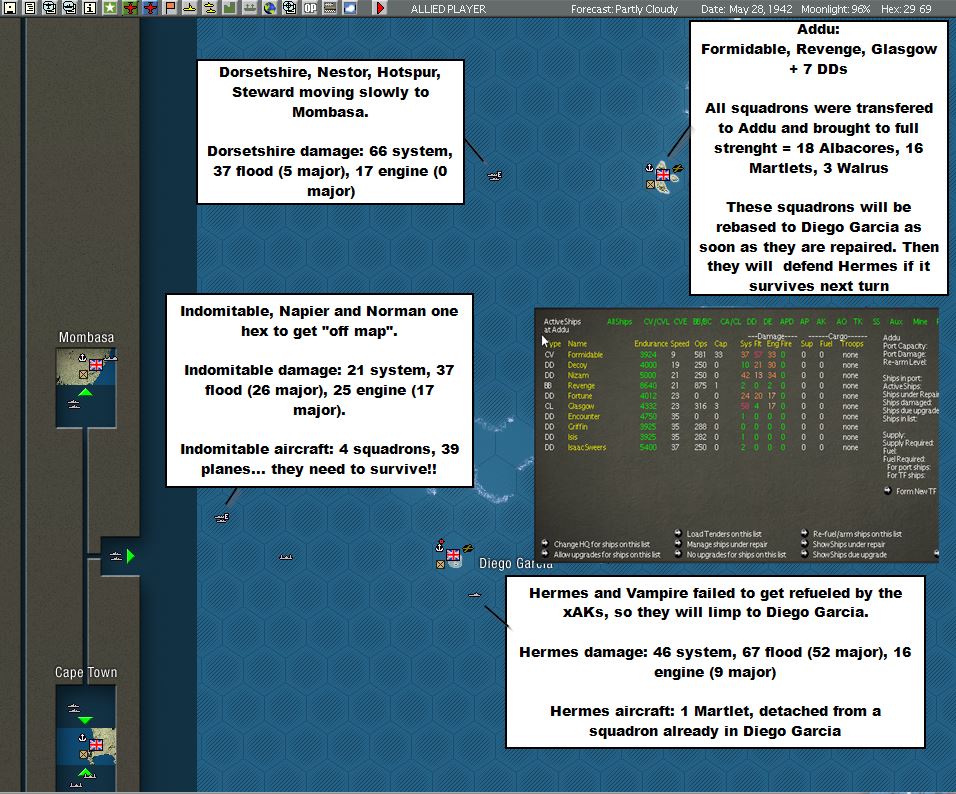Viewport: 956px width, 794px height.
Task: Filter ship list by CA/CL
Action: (730, 322)
